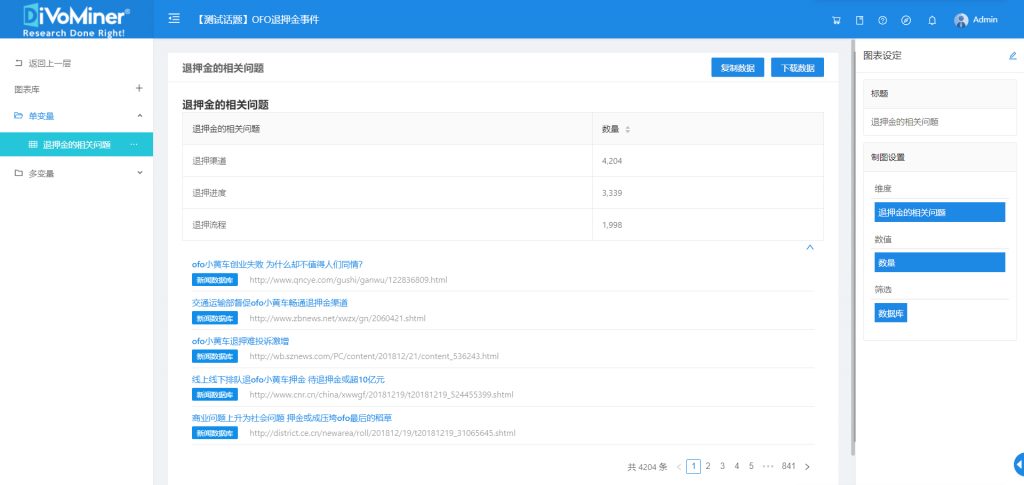Click 新闻数据库 tag beside zbnews.net URL
The height and width of the screenshot is (485, 1024).
click(x=215, y=319)
